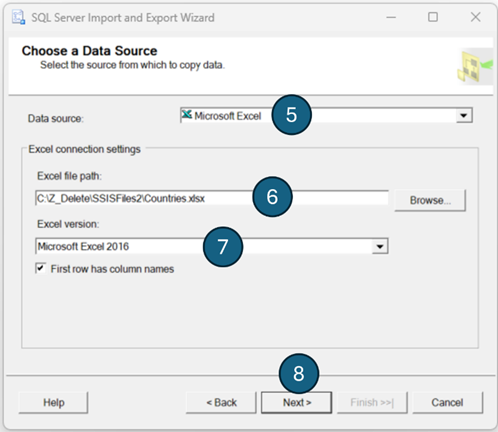The width and height of the screenshot is (498, 432).
Task: Click the Excel icon in Data source field
Action: [187, 115]
